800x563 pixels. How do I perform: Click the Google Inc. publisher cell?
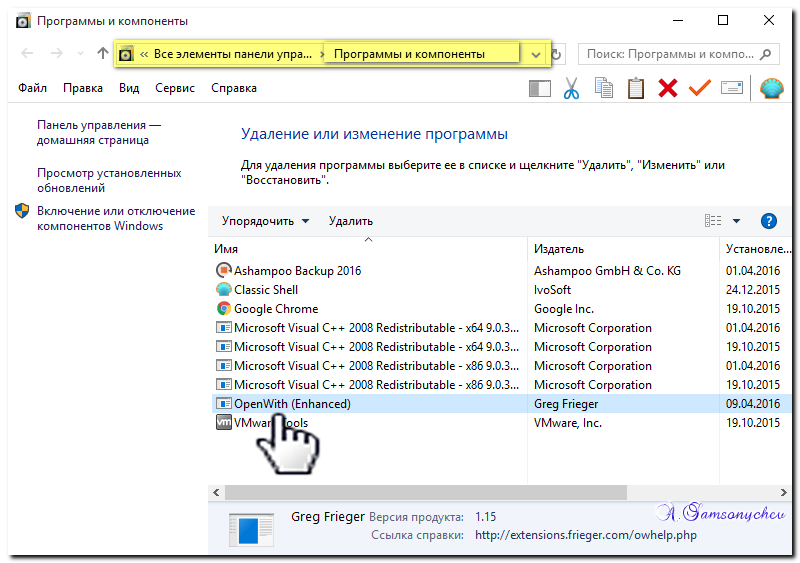[x=564, y=309]
